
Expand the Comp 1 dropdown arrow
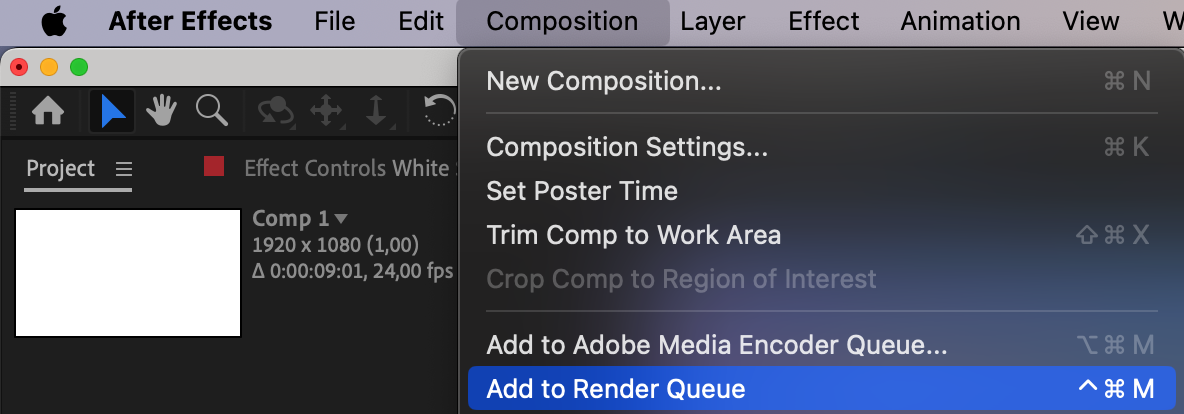[341, 218]
